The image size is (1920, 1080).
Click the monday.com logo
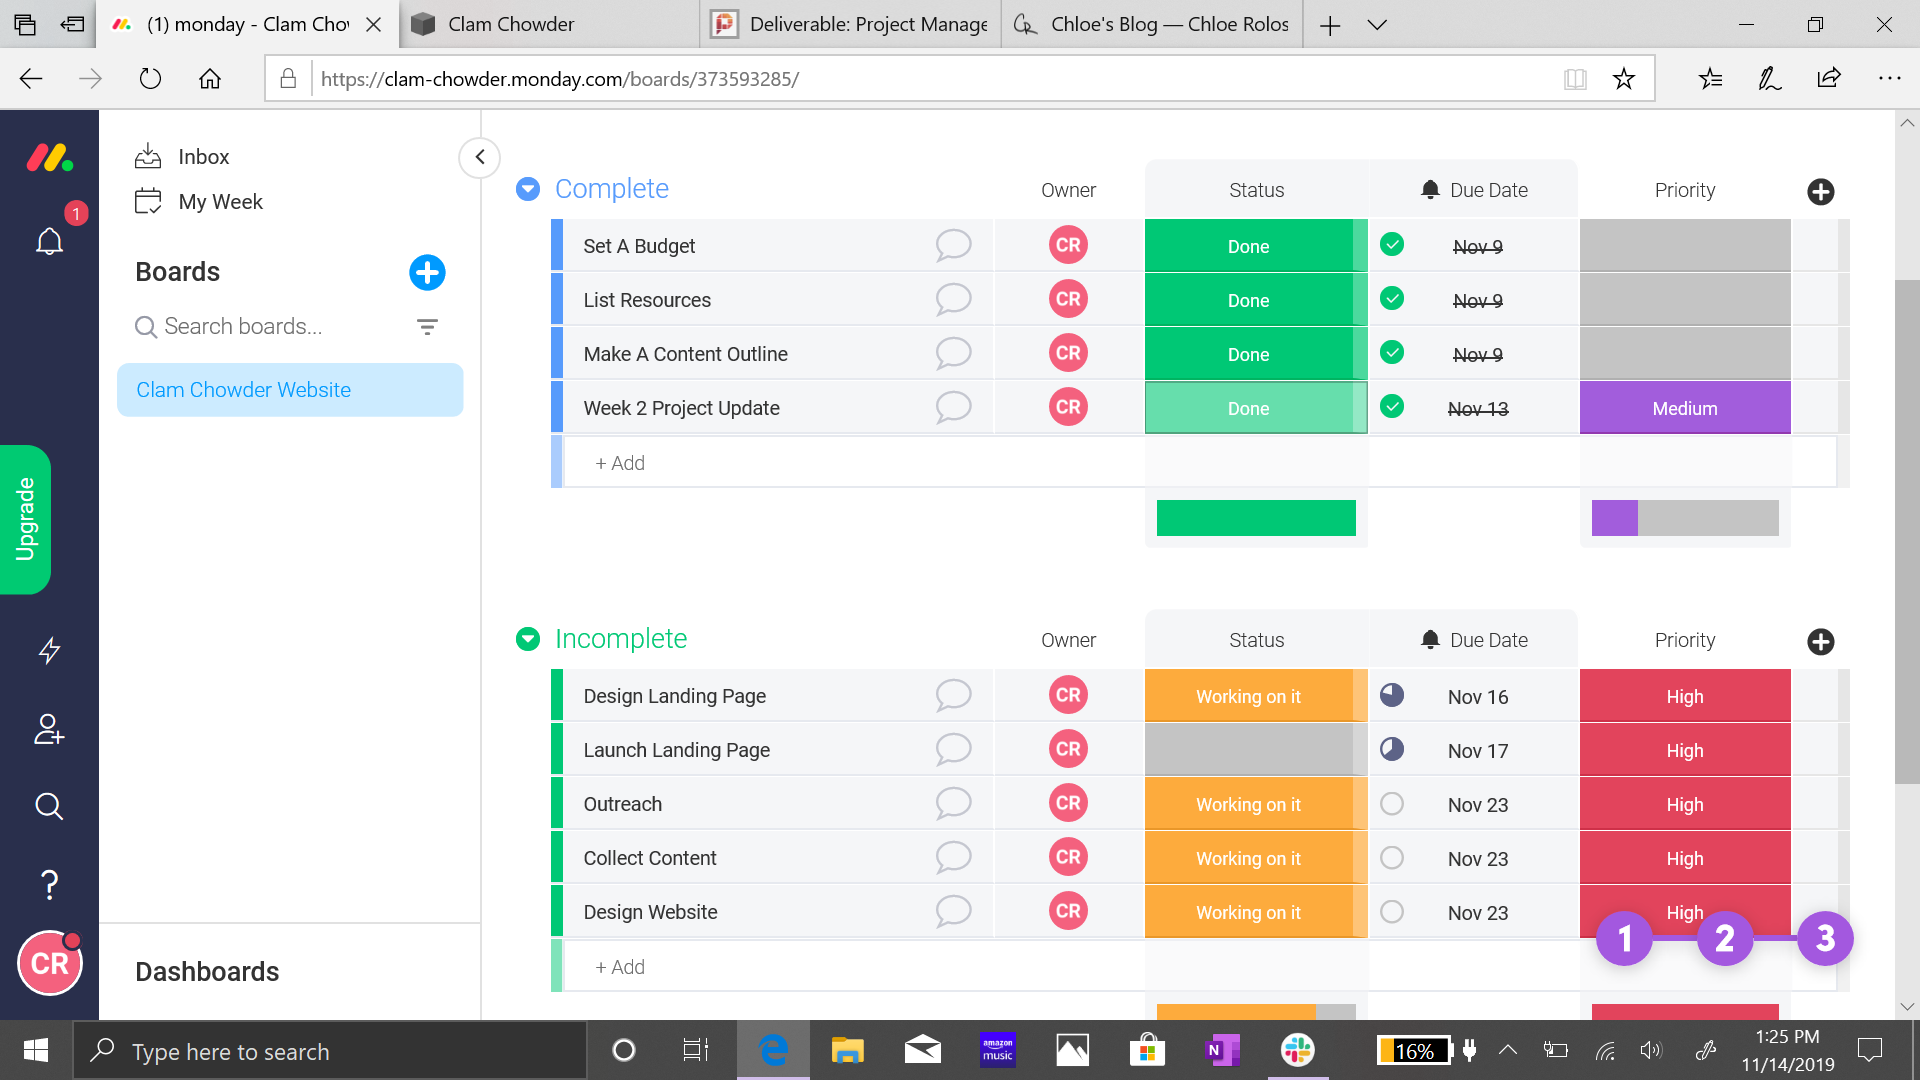coord(49,156)
